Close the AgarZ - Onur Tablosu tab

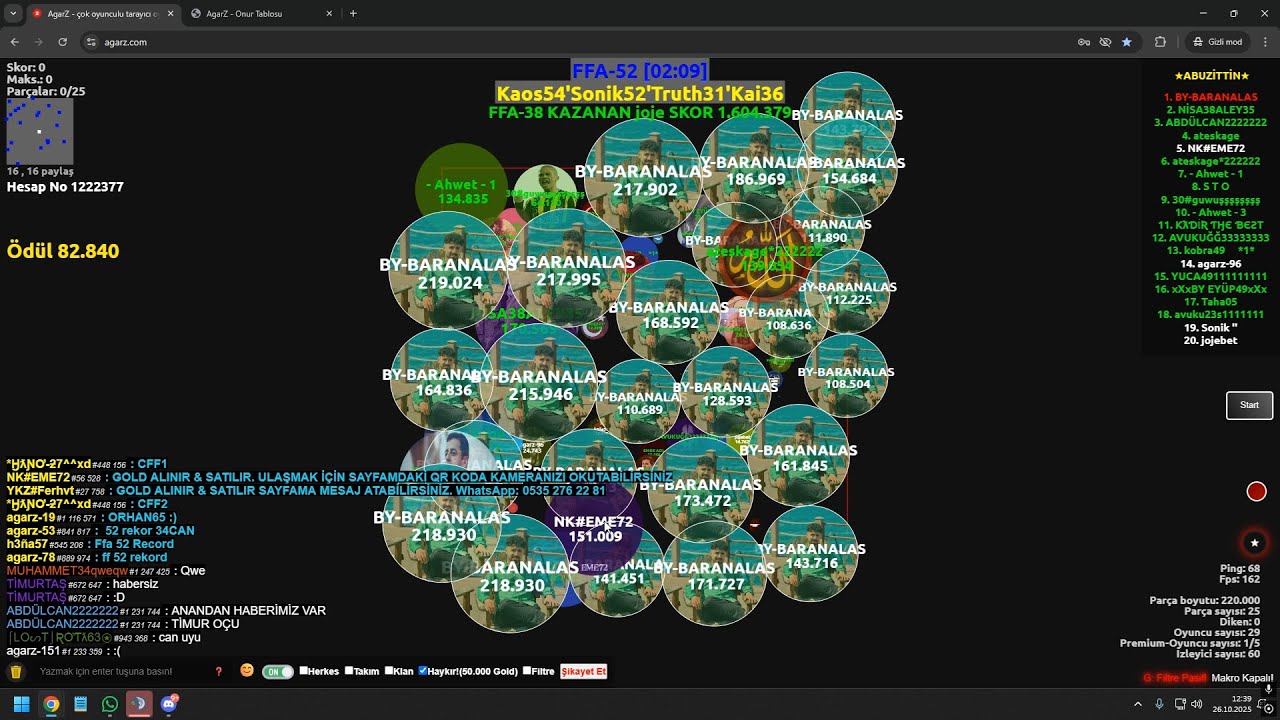click(x=329, y=14)
